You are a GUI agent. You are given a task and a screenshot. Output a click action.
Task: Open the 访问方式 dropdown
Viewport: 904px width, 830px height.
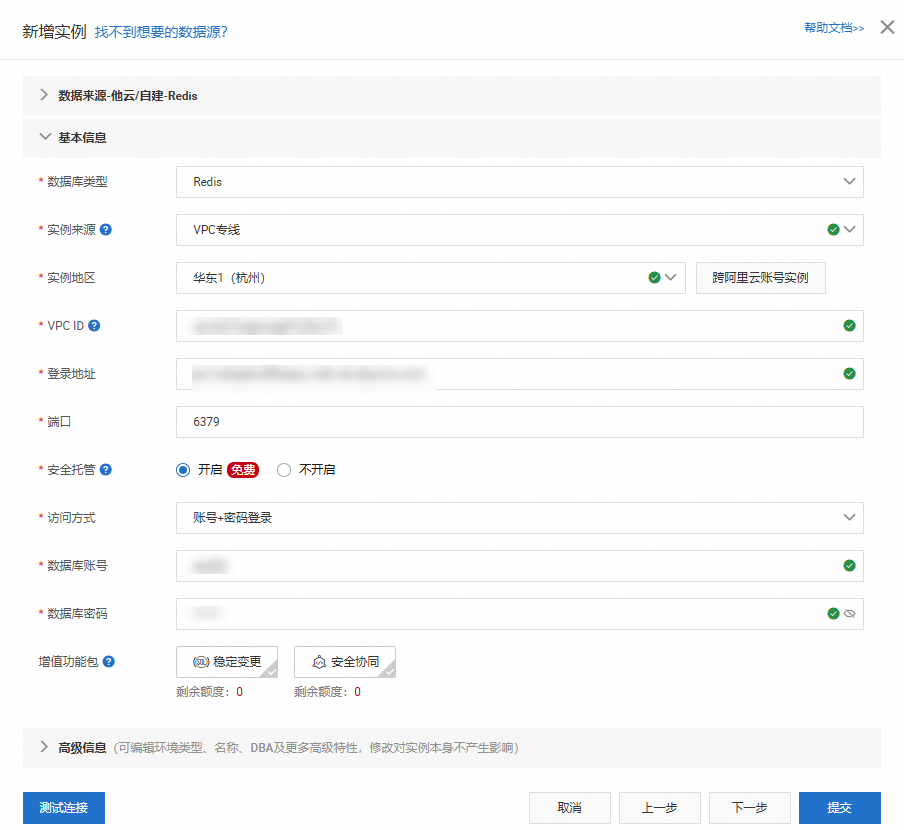pyautogui.click(x=519, y=518)
